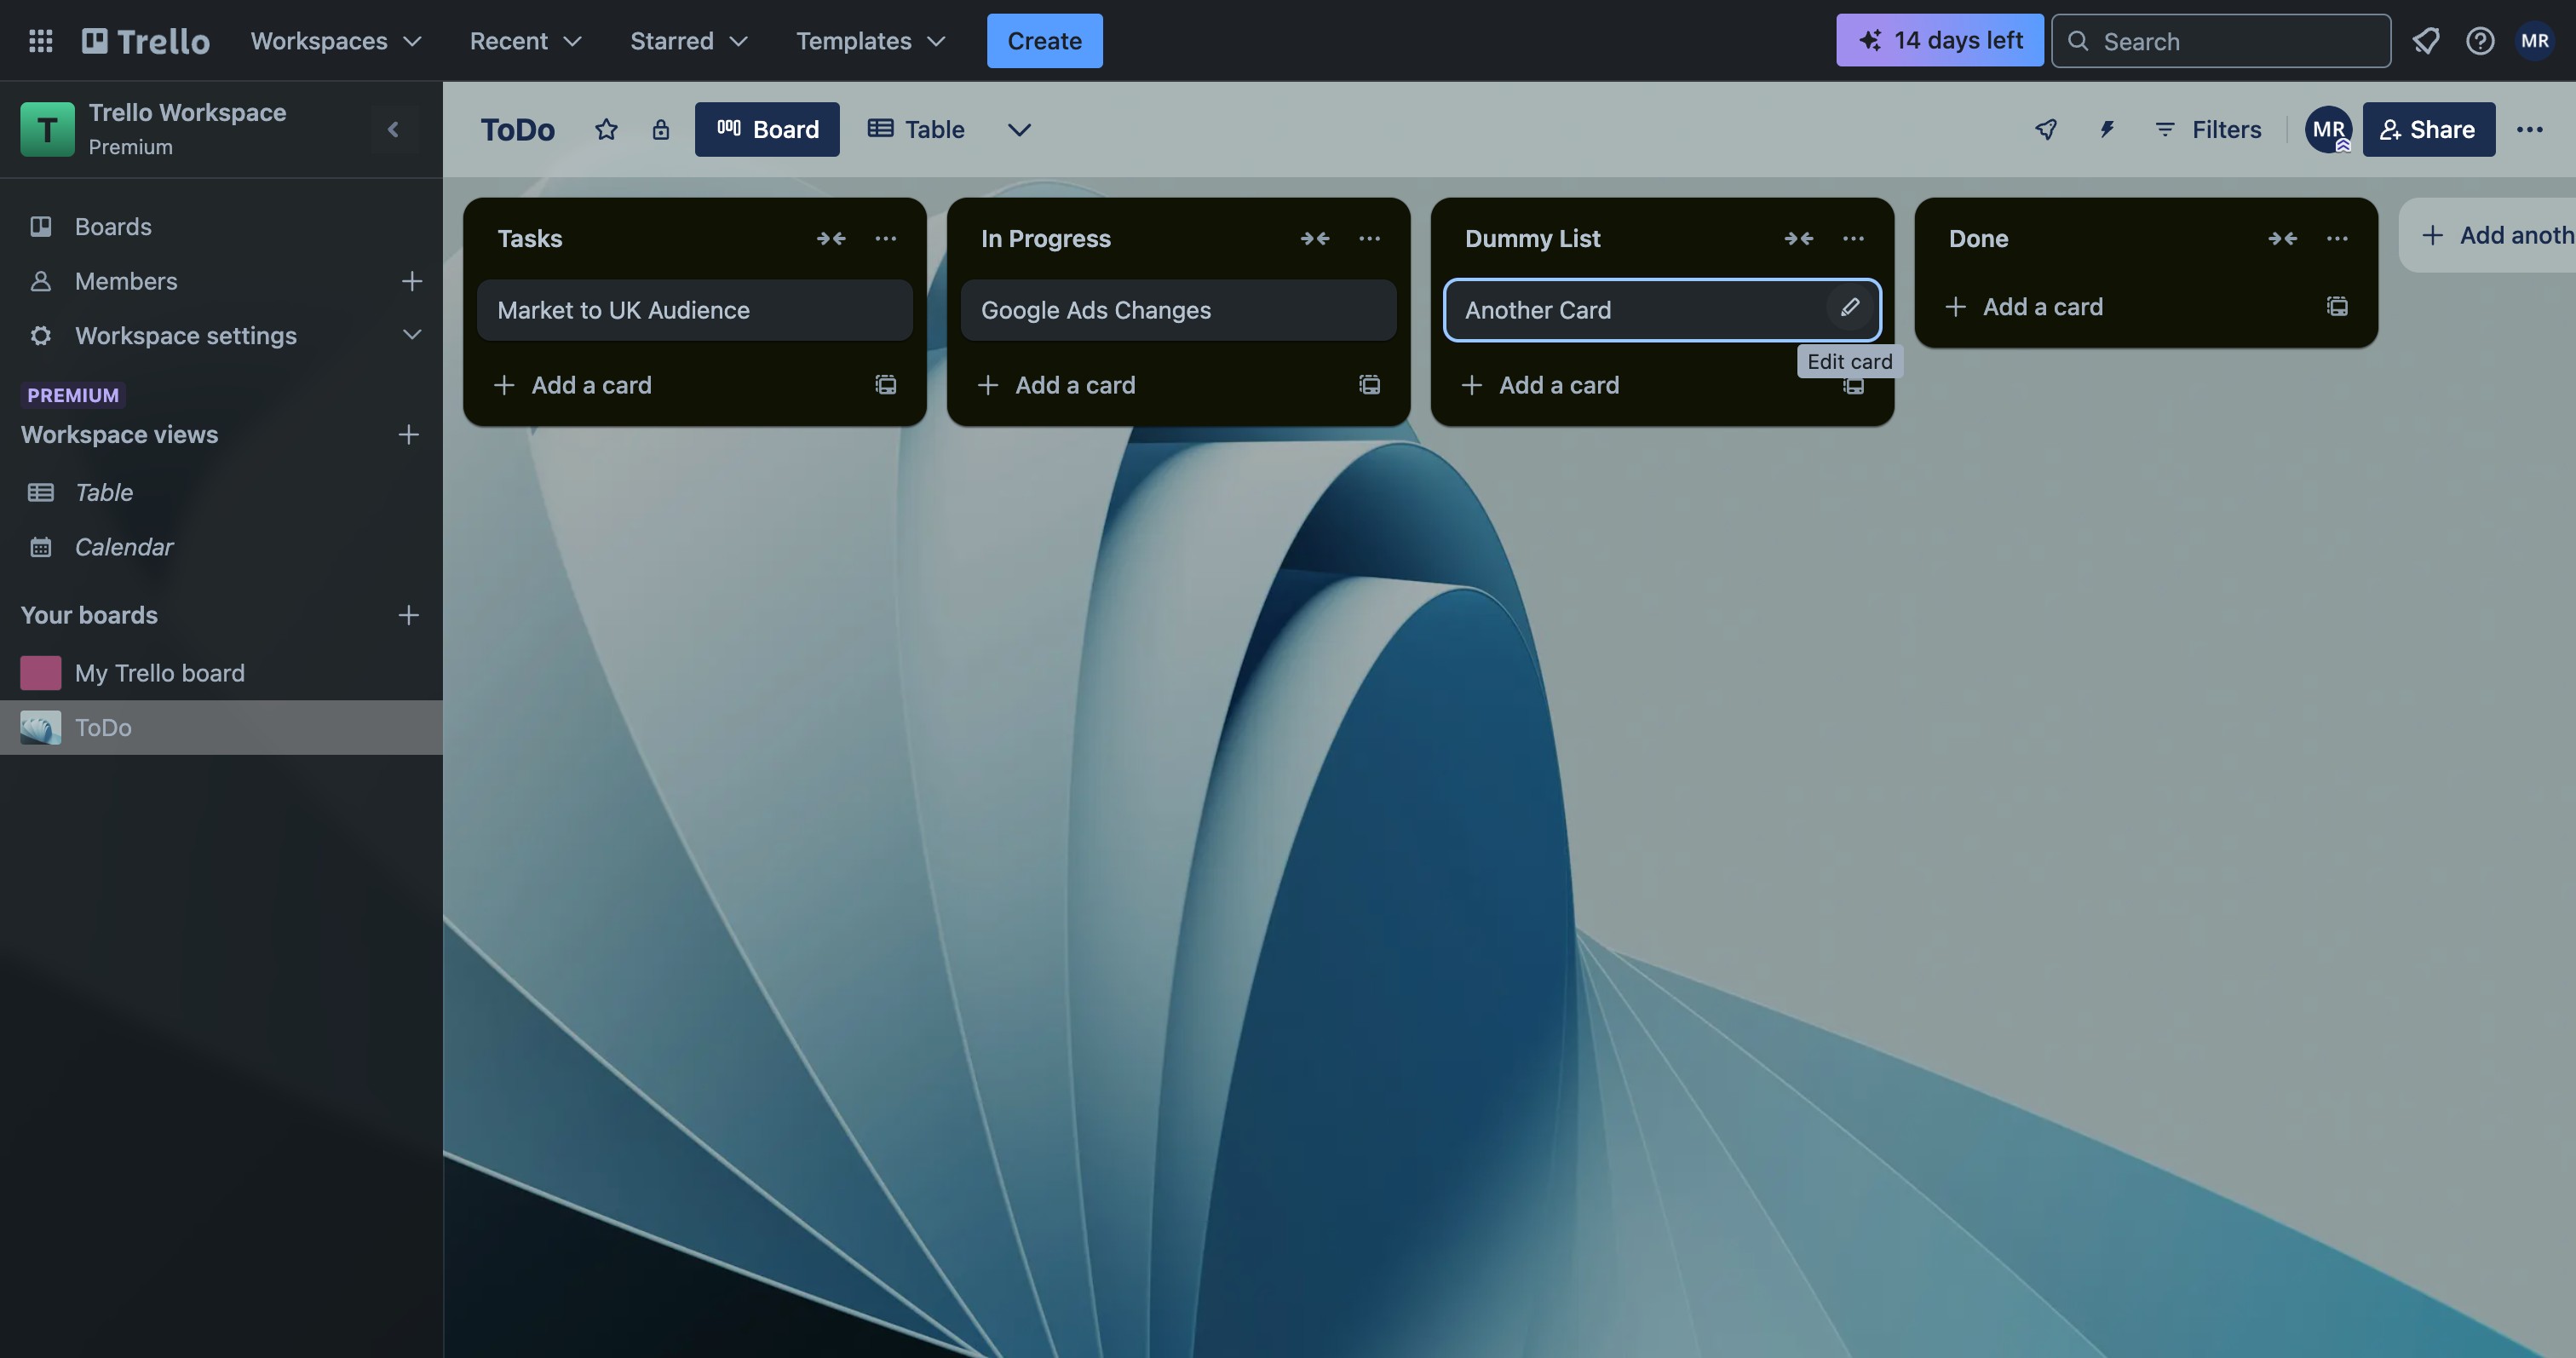
Task: Open the Google Ads Changes card
Action: (1178, 311)
